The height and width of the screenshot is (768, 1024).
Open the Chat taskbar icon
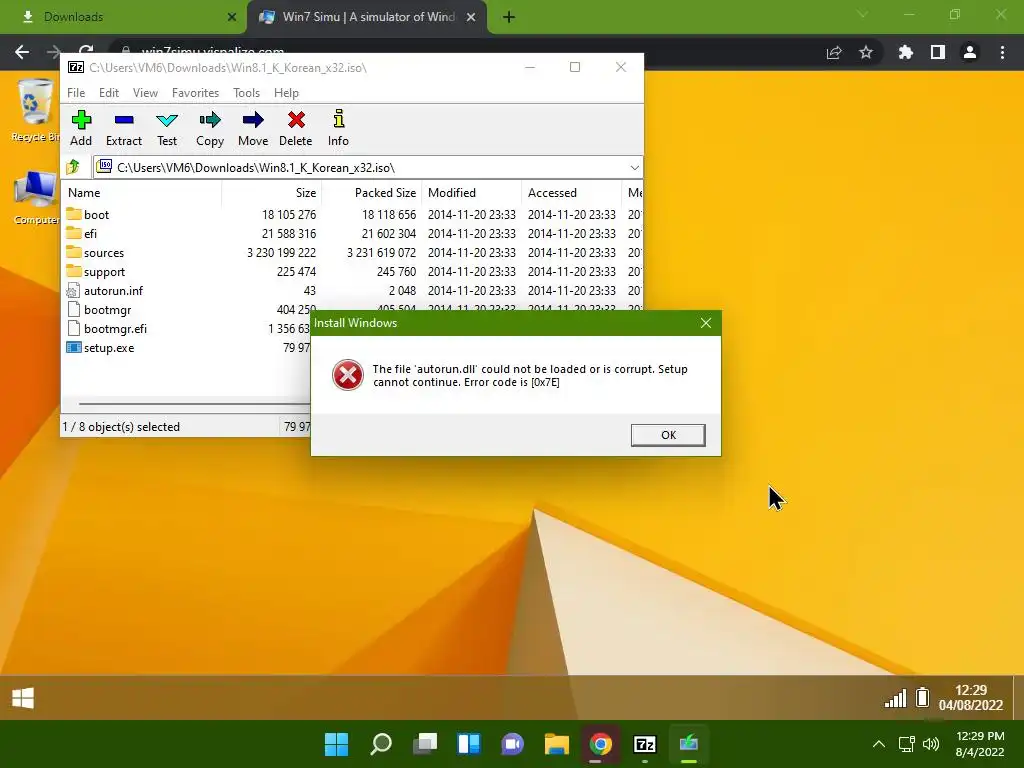(513, 744)
